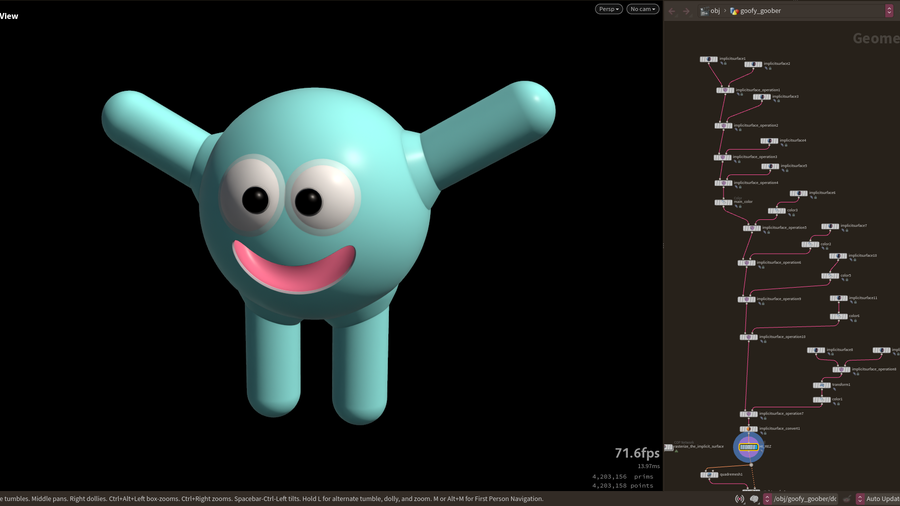The width and height of the screenshot is (900, 506).
Task: Select the transform1 node
Action: [822, 385]
